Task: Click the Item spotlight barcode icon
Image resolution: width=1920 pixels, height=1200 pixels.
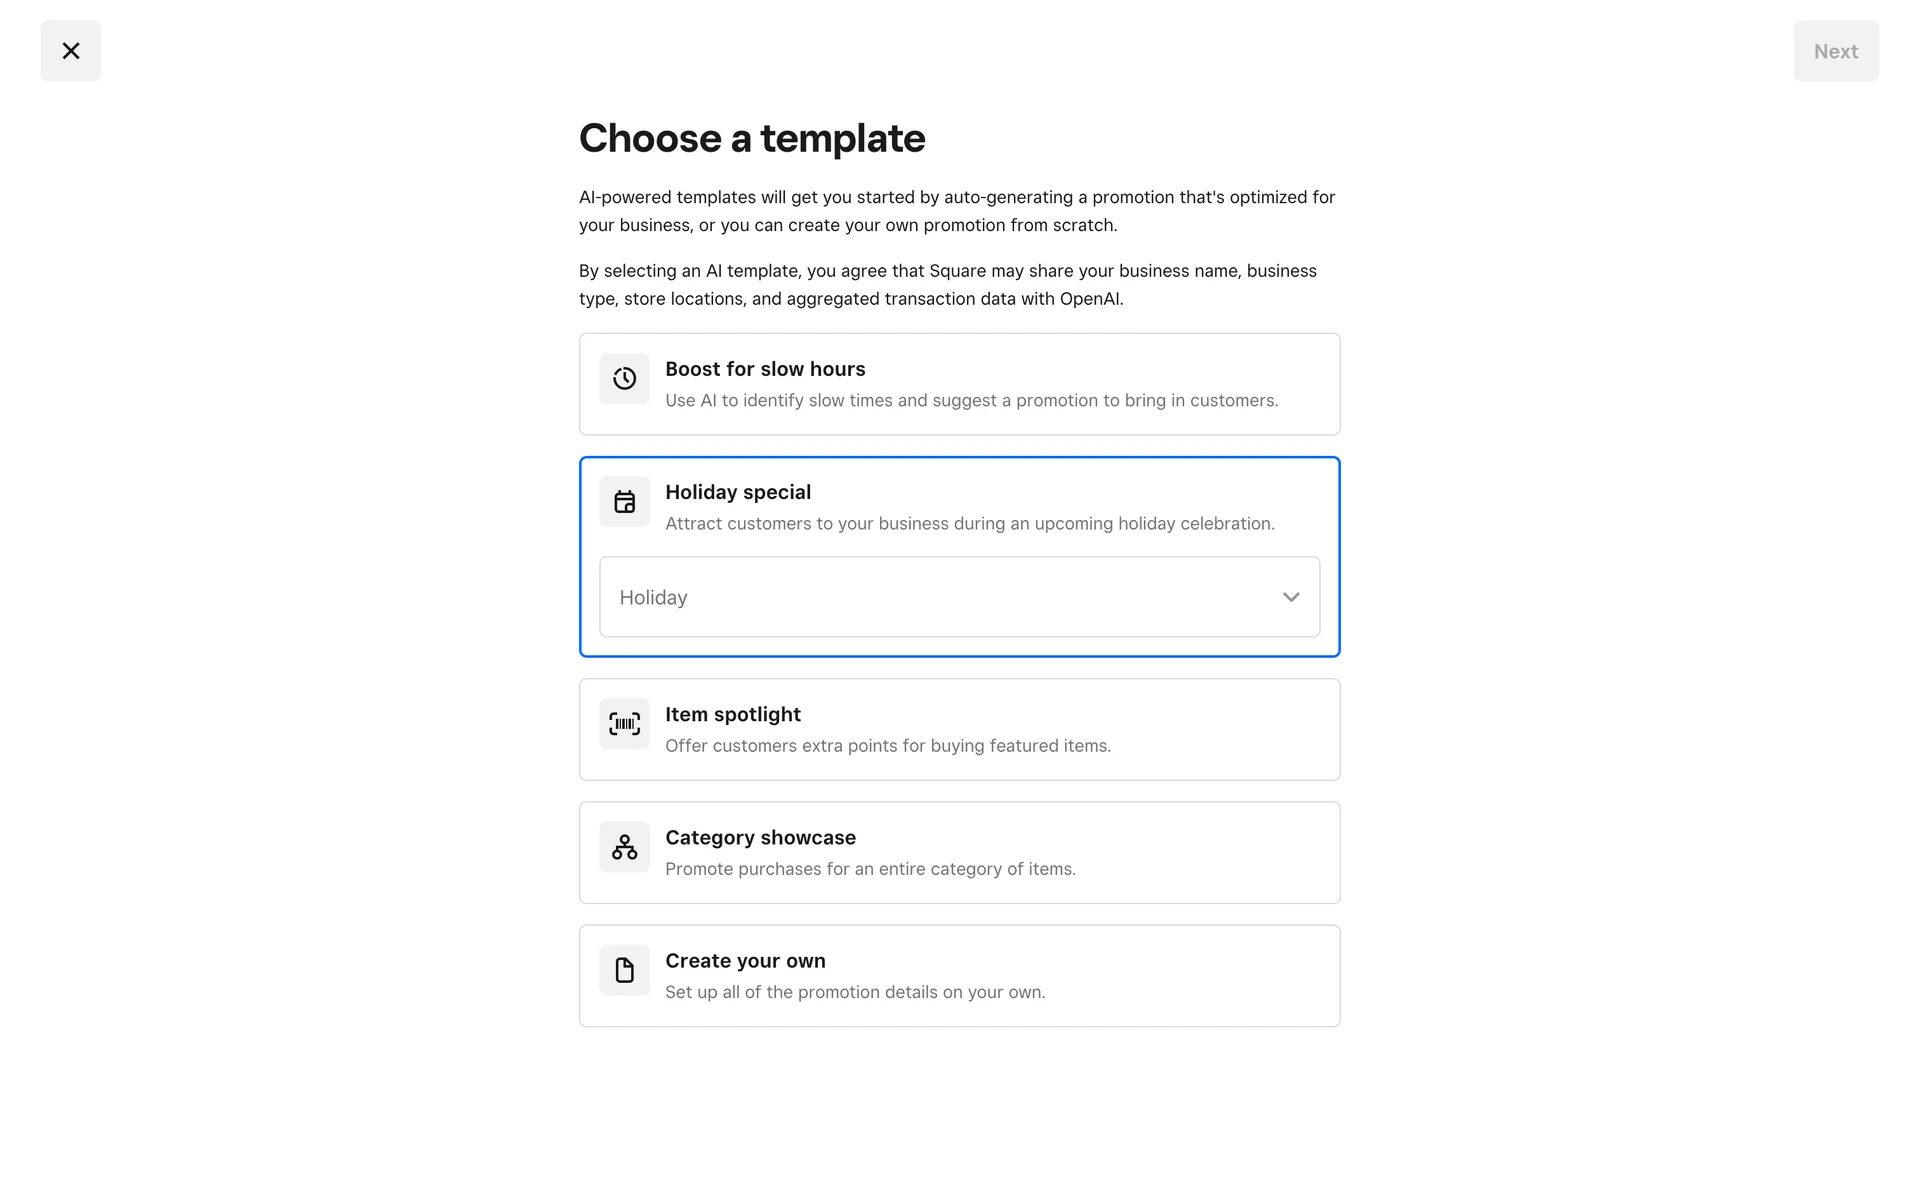Action: tap(624, 724)
